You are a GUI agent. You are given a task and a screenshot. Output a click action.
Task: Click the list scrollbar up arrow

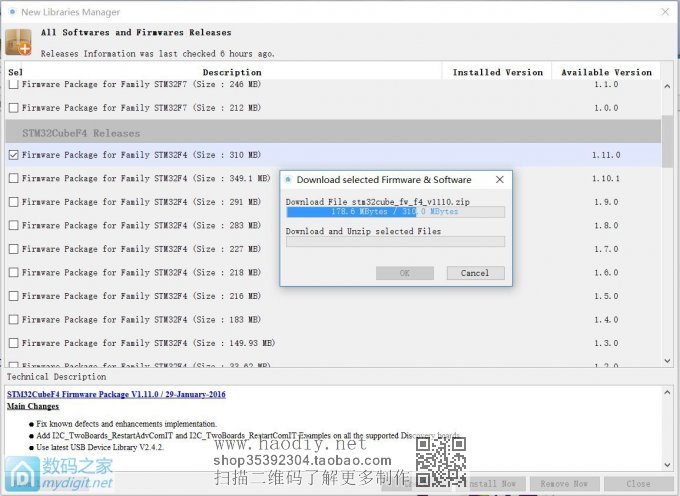pos(667,84)
